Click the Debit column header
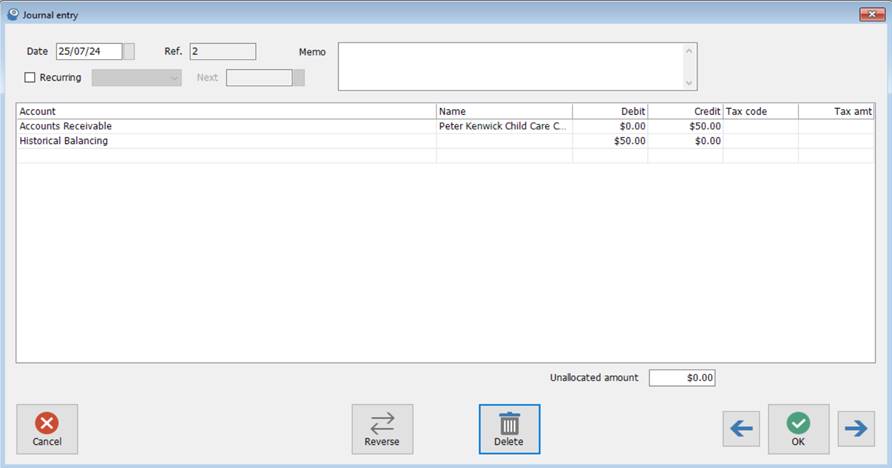Viewport: 892px width, 468px height. (x=610, y=111)
